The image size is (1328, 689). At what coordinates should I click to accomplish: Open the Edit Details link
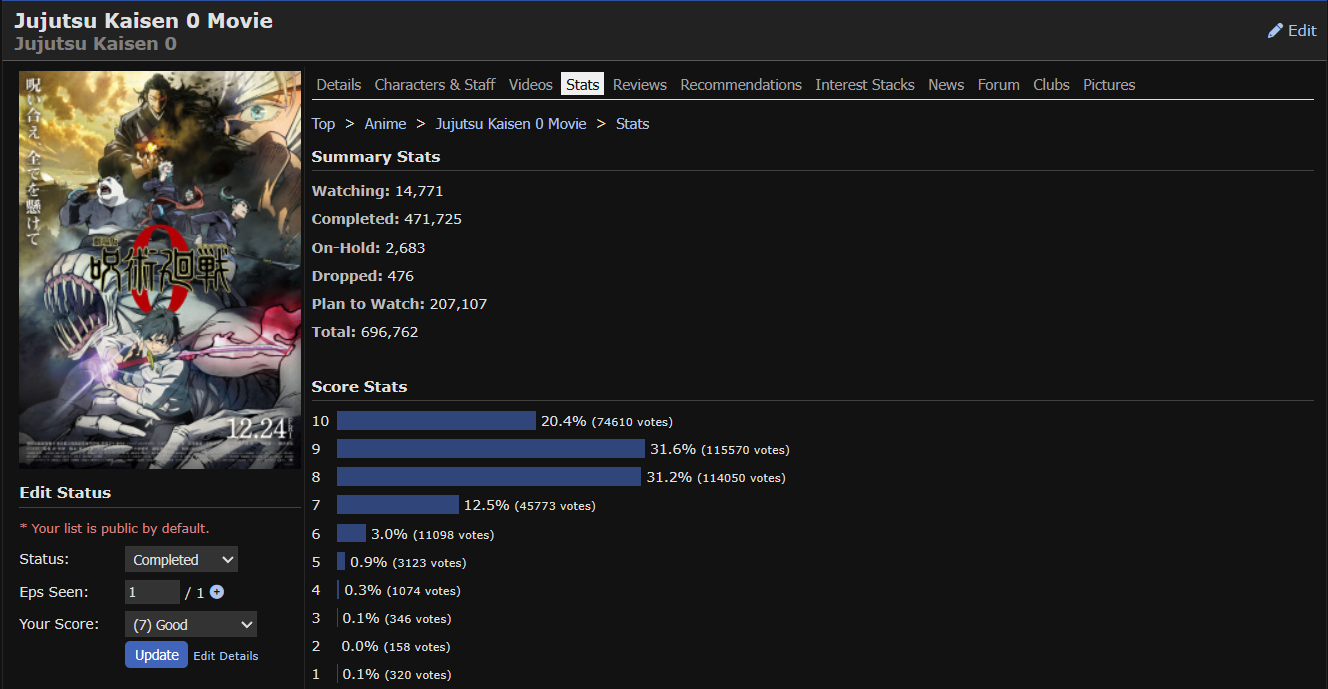[226, 656]
